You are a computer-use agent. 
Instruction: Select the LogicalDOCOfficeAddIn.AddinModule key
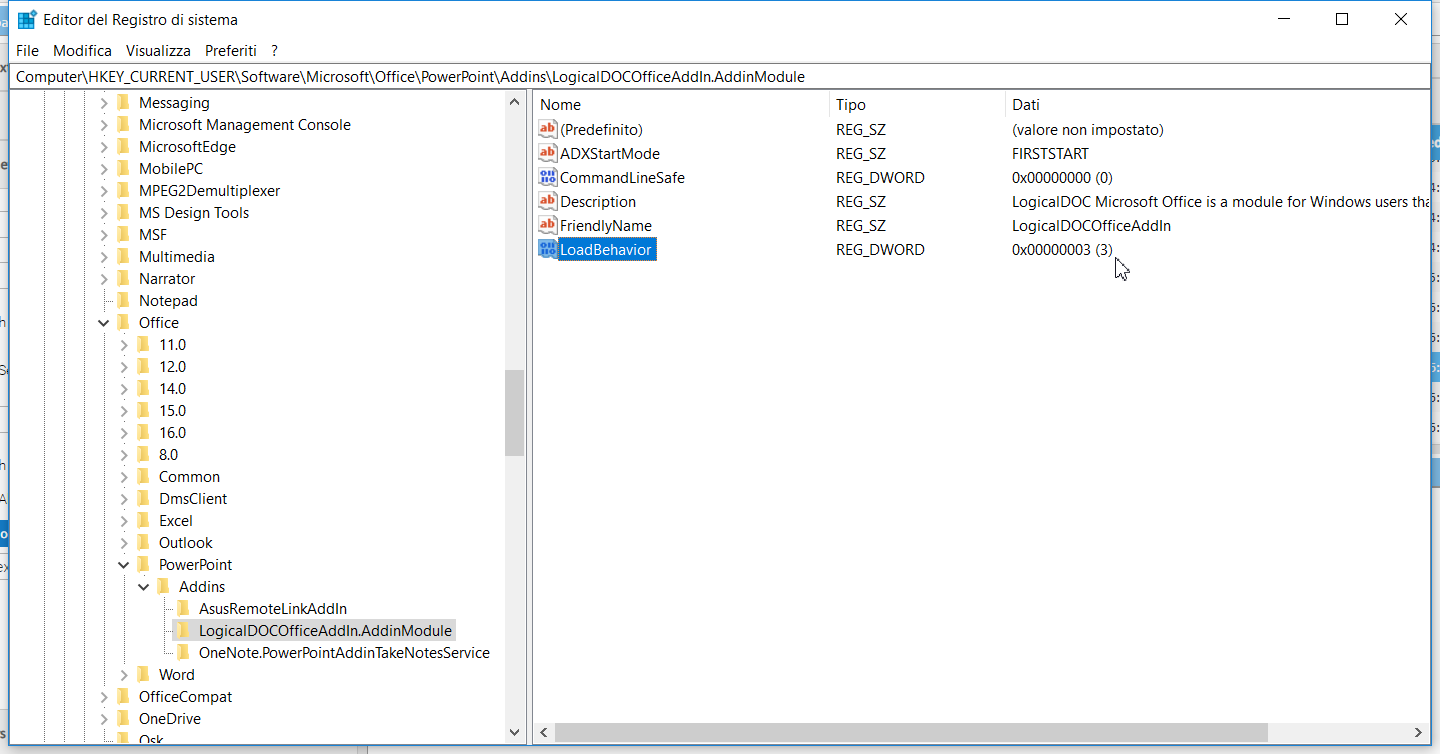pos(325,630)
